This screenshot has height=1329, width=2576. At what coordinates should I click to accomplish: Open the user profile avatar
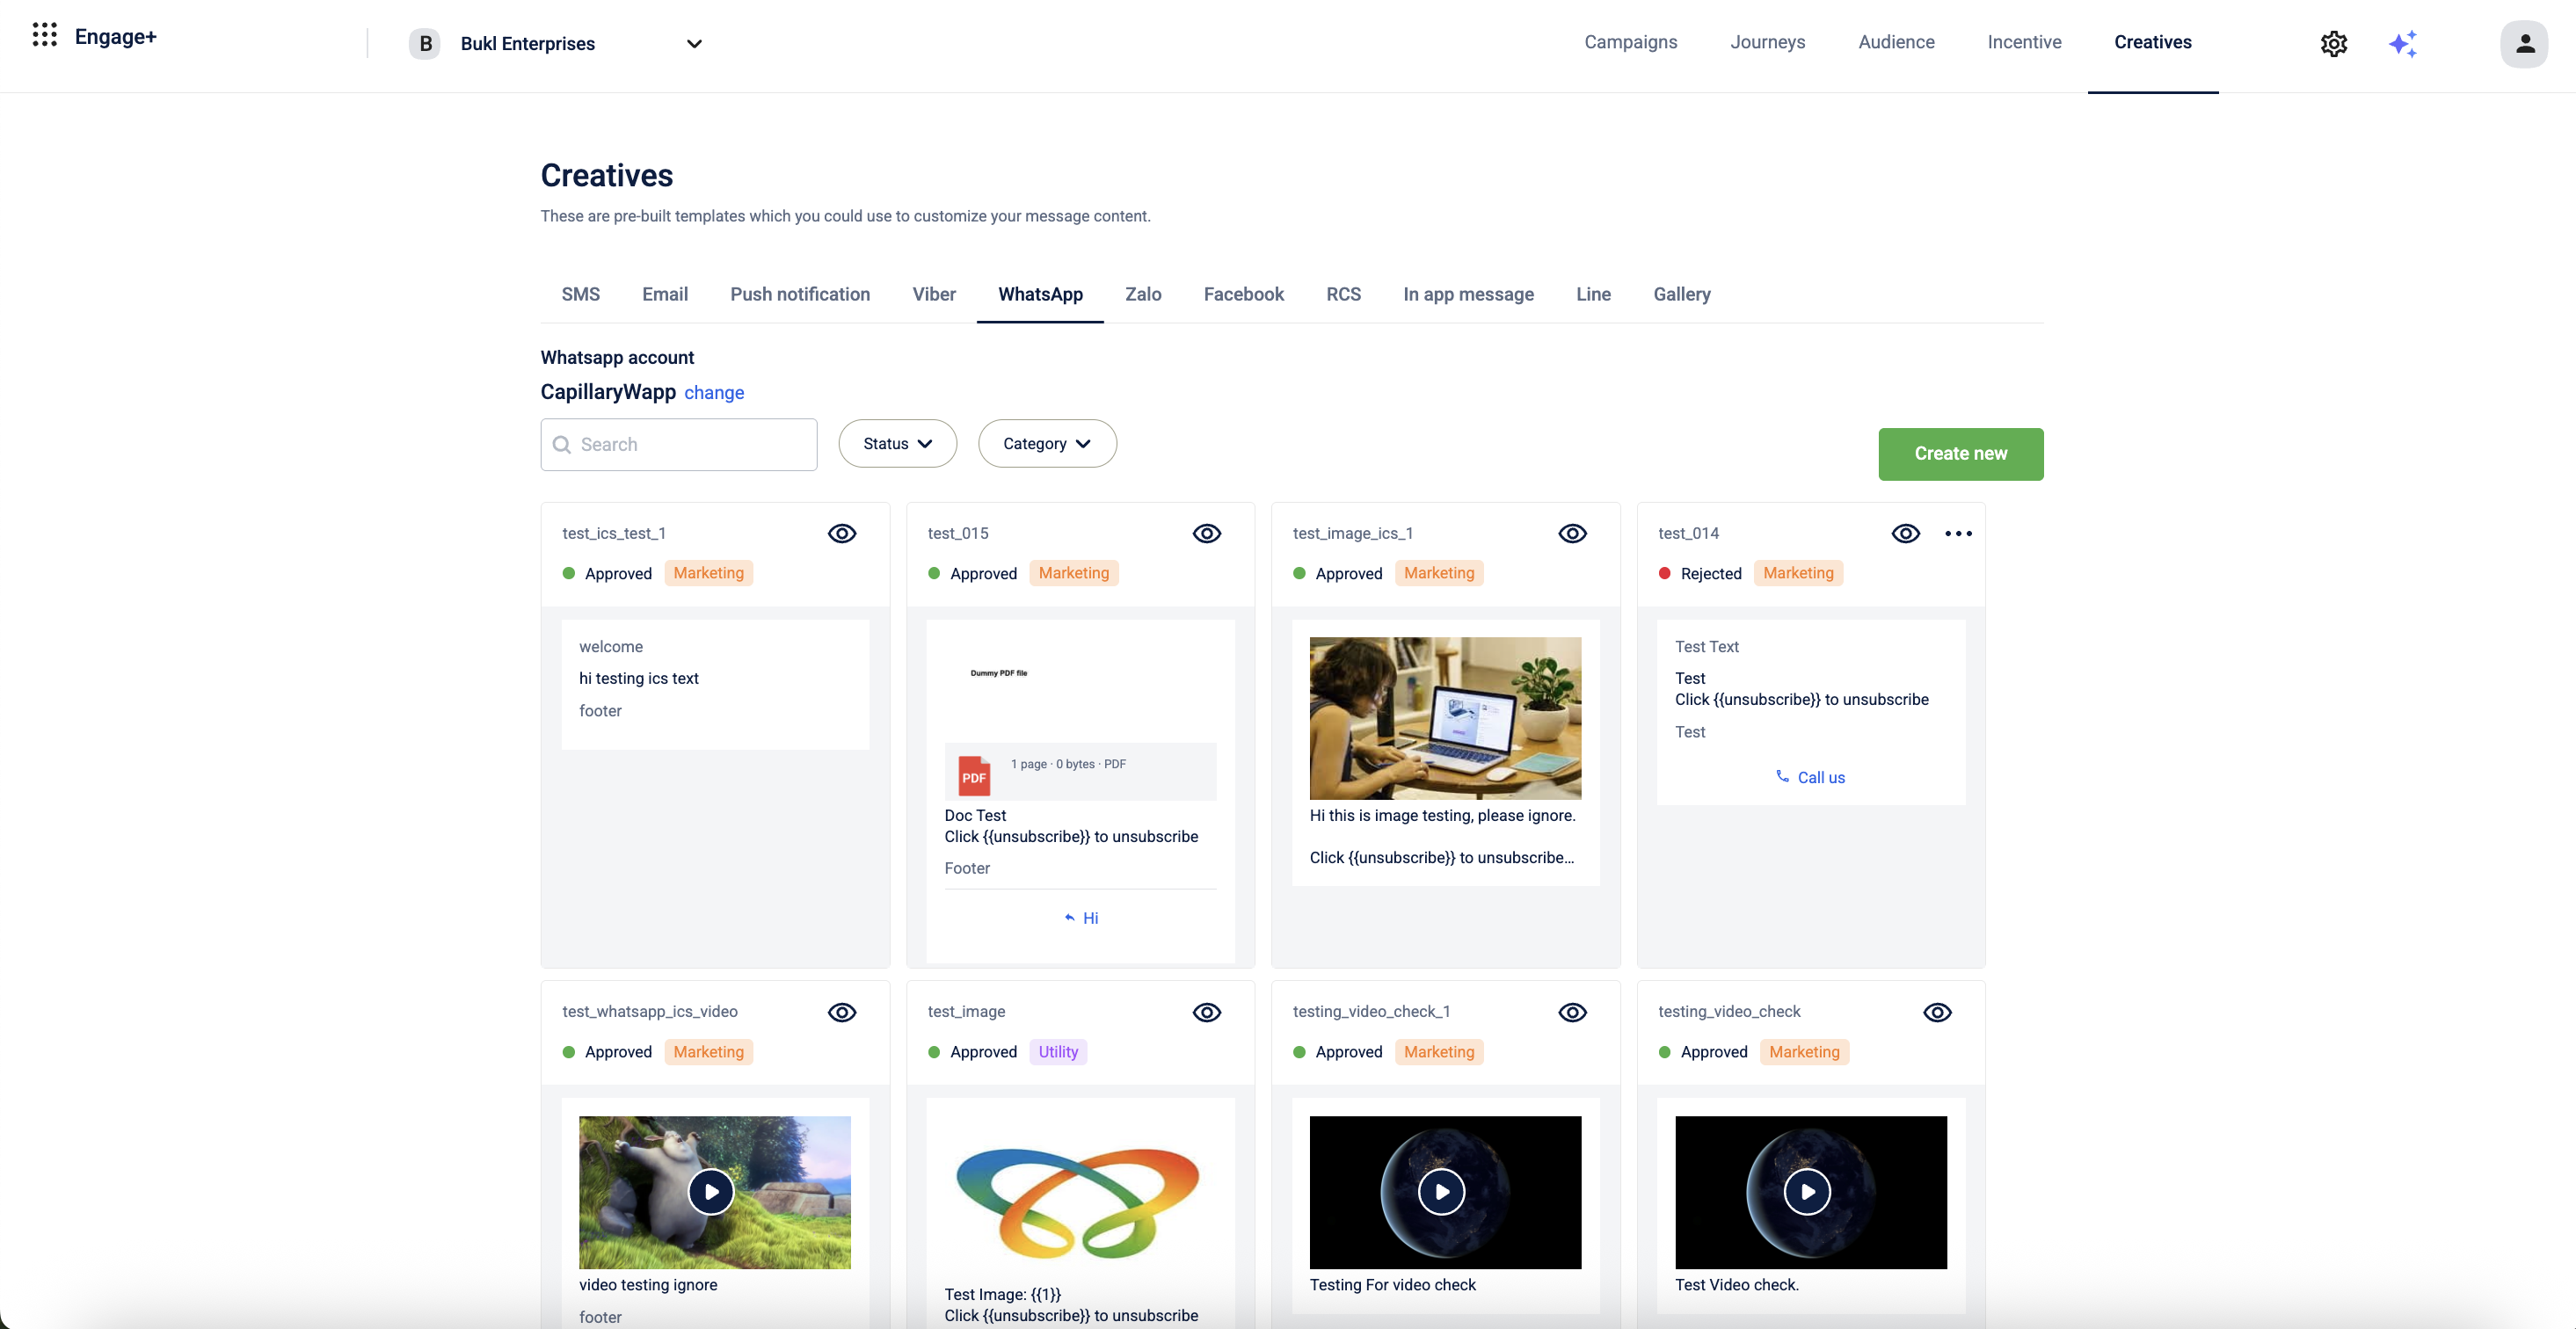(2524, 44)
